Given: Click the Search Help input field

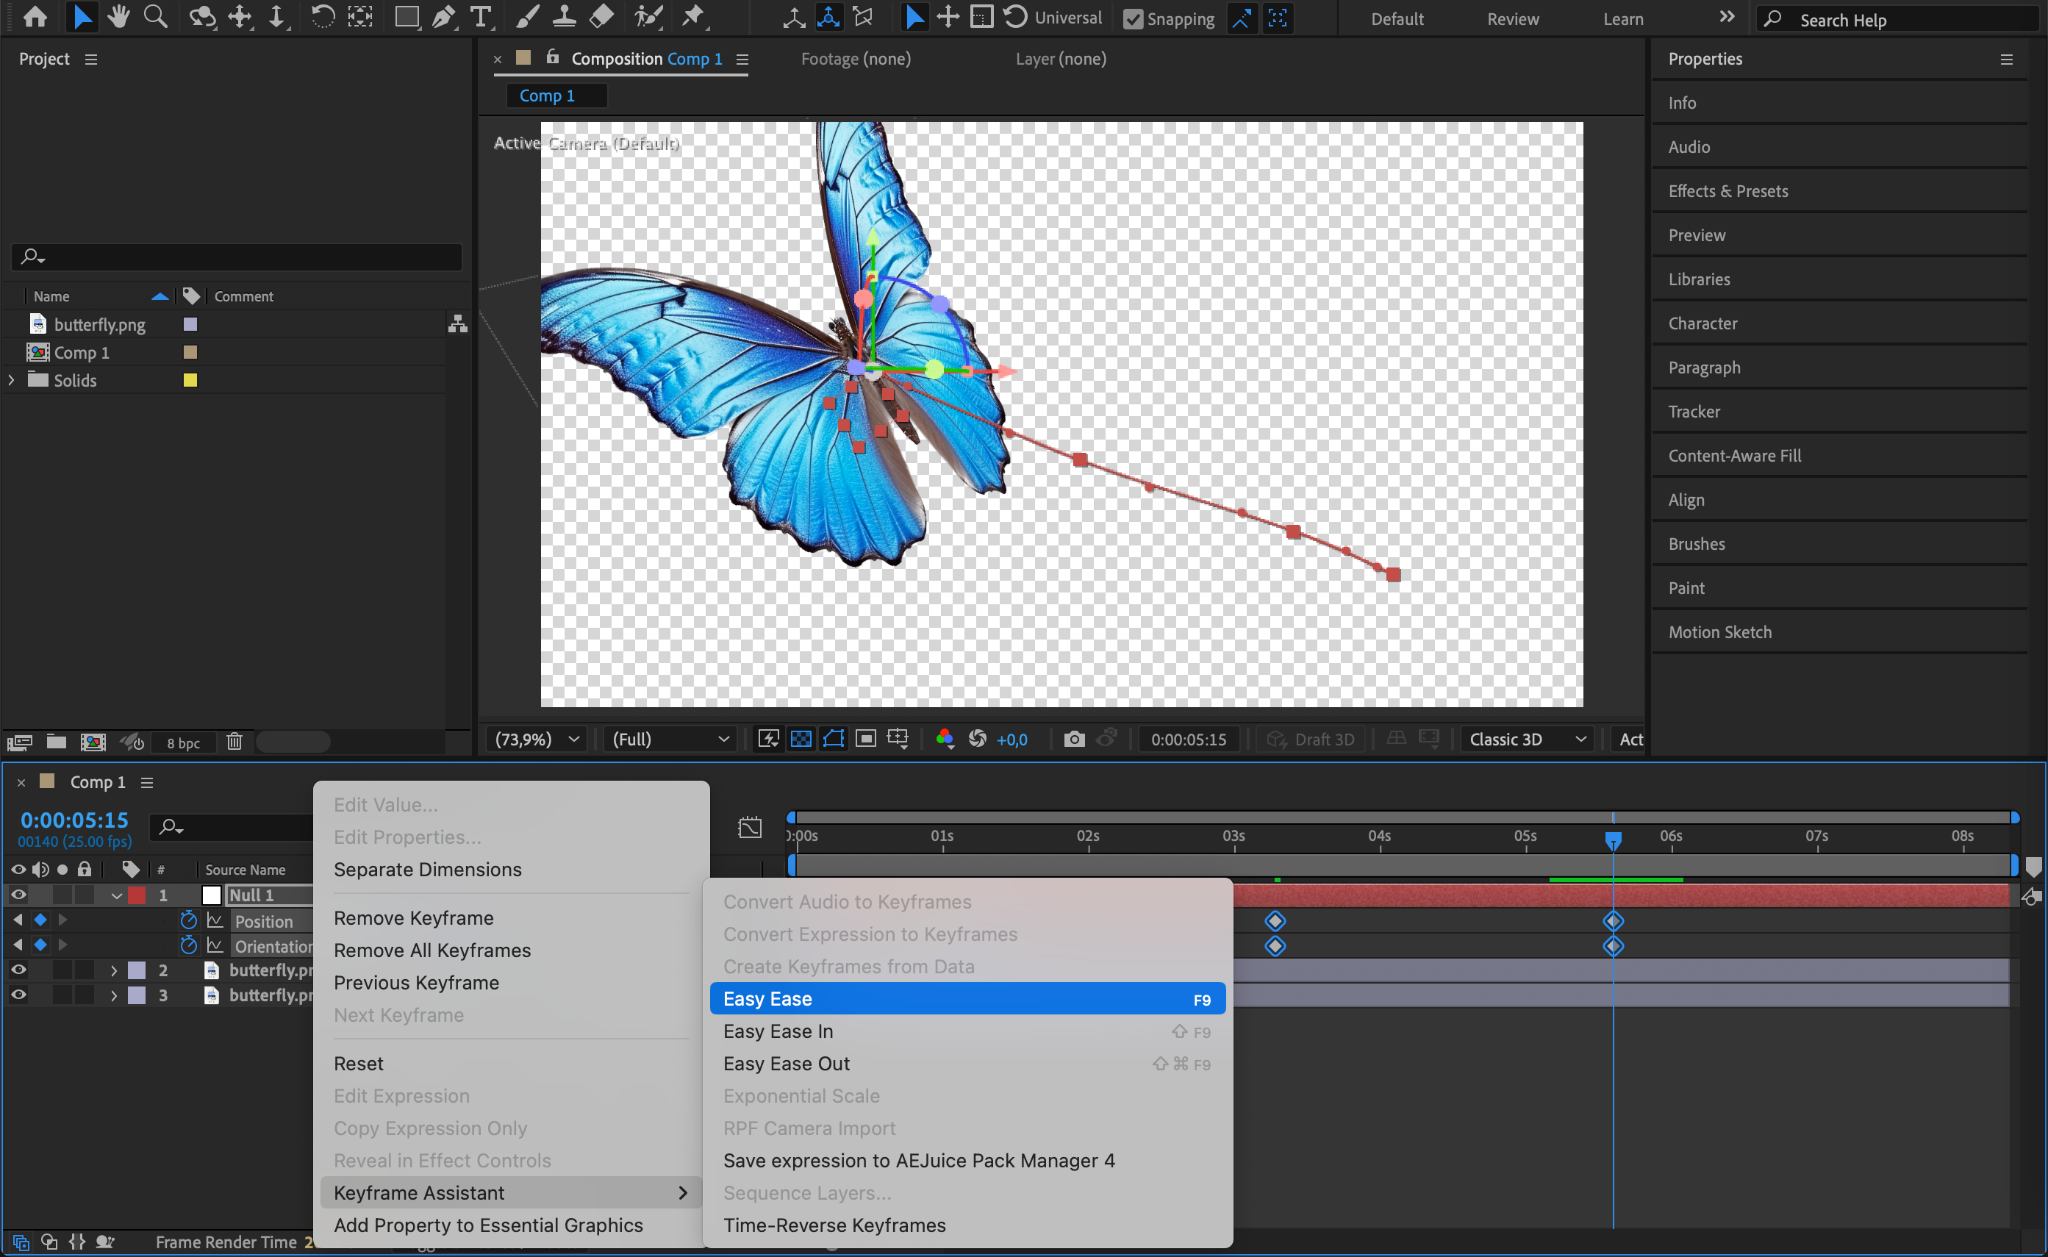Looking at the screenshot, I should [x=1900, y=20].
